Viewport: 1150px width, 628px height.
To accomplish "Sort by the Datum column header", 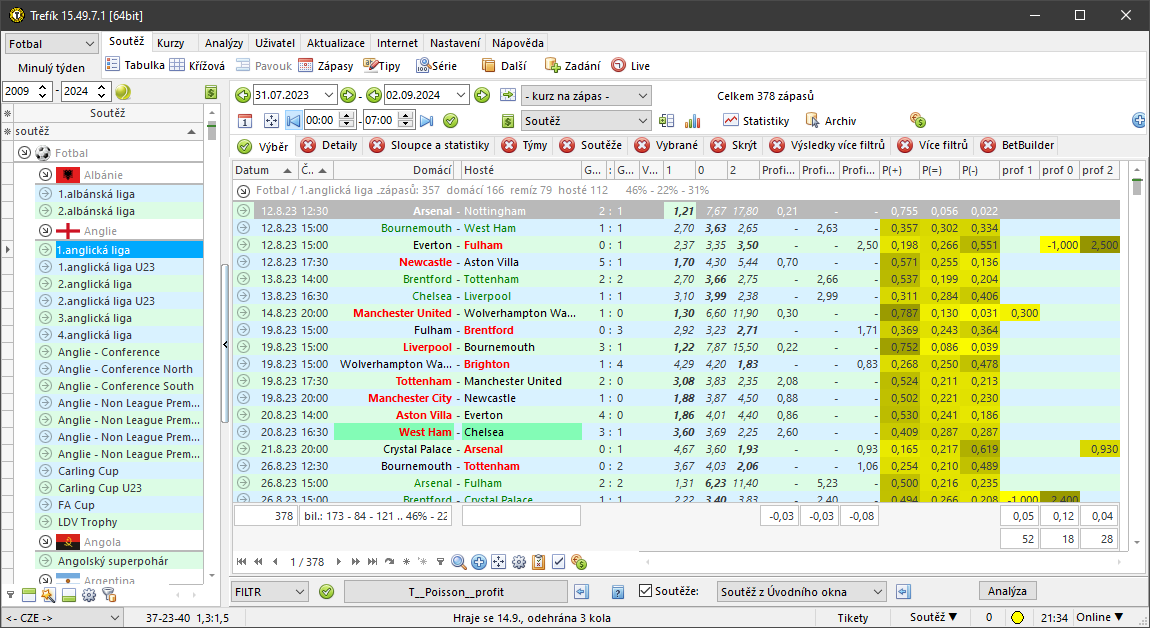I will click(265, 170).
